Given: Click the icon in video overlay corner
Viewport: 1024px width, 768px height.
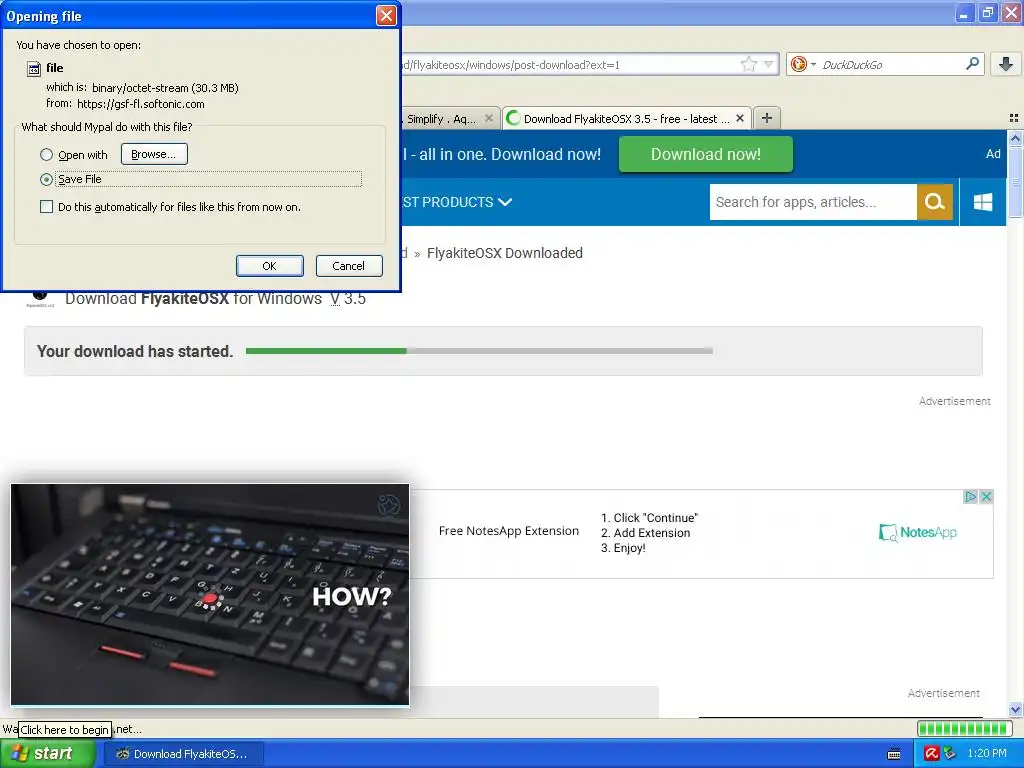Looking at the screenshot, I should point(389,504).
